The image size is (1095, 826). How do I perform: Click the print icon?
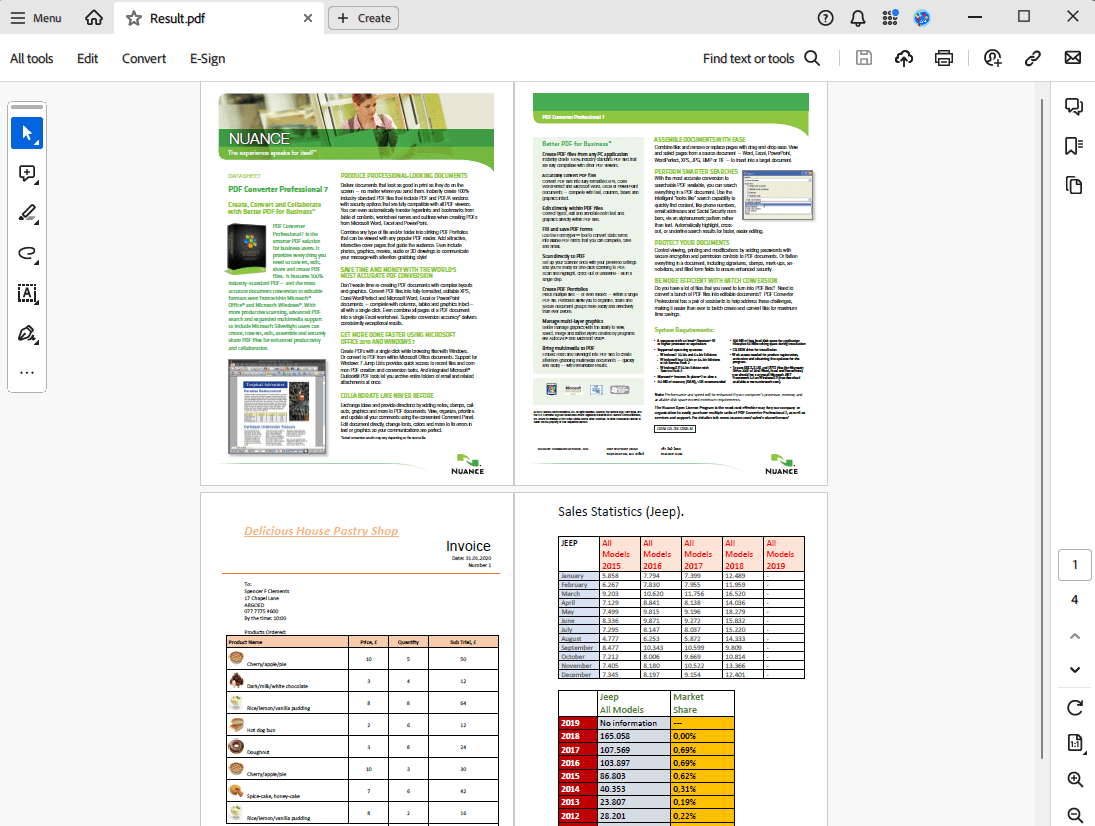click(944, 58)
